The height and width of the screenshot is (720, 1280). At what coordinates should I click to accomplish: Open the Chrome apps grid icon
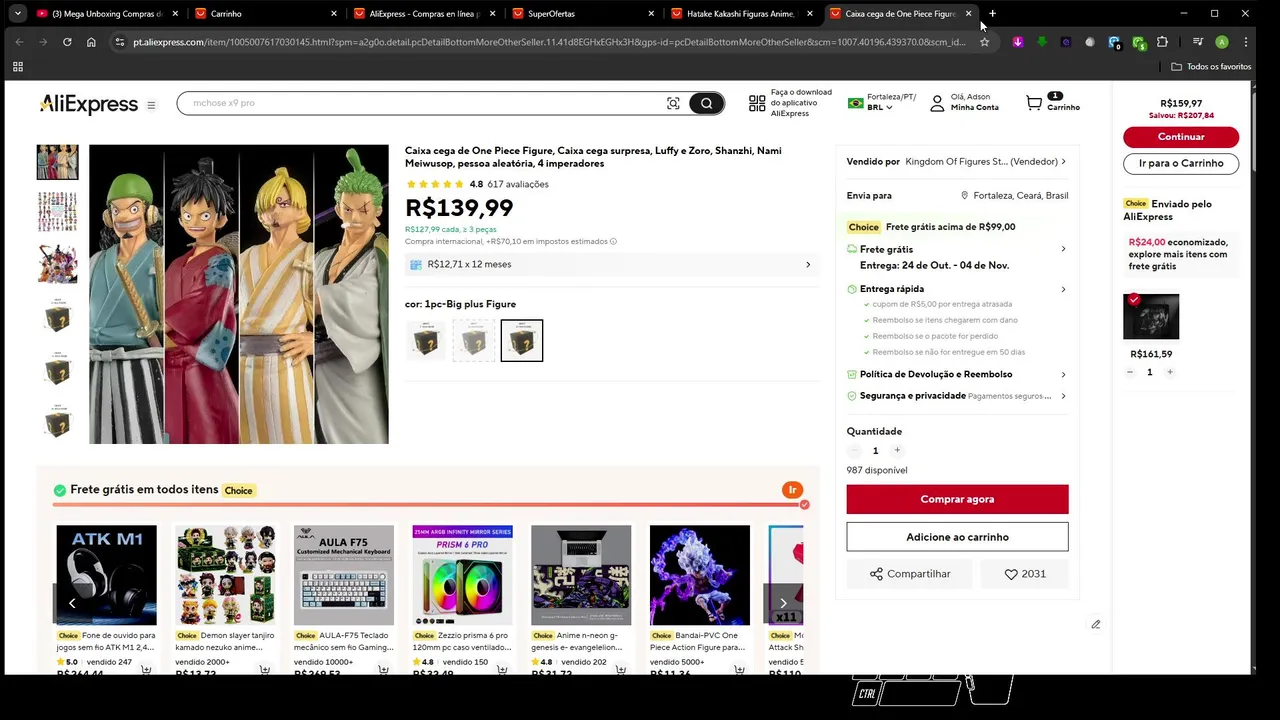pos(17,67)
